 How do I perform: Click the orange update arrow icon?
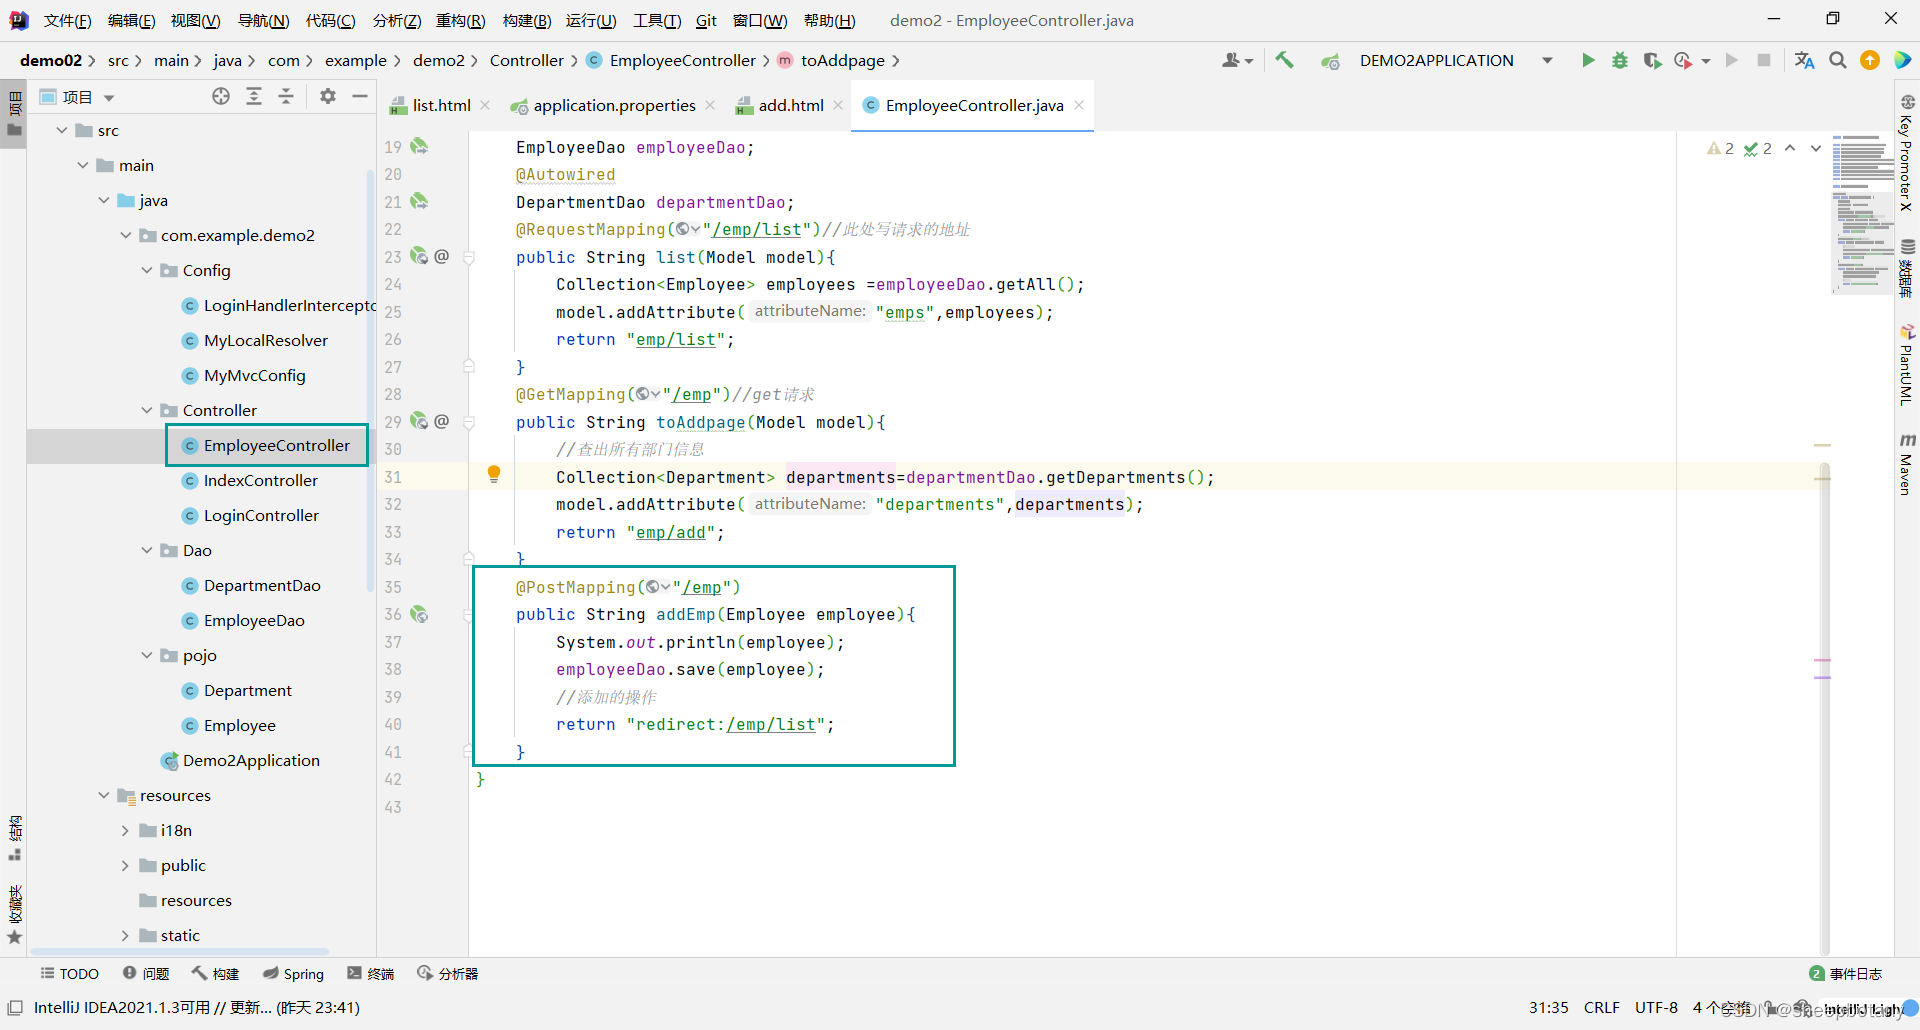pyautogui.click(x=1870, y=61)
